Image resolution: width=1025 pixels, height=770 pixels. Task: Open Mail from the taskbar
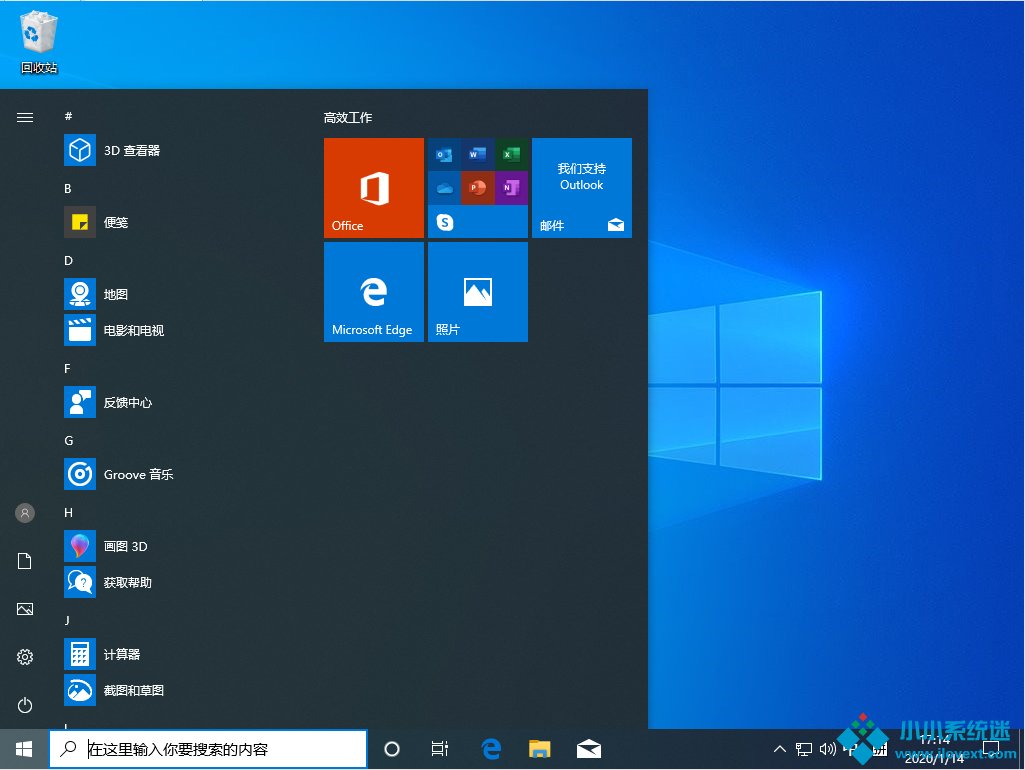[x=589, y=749]
